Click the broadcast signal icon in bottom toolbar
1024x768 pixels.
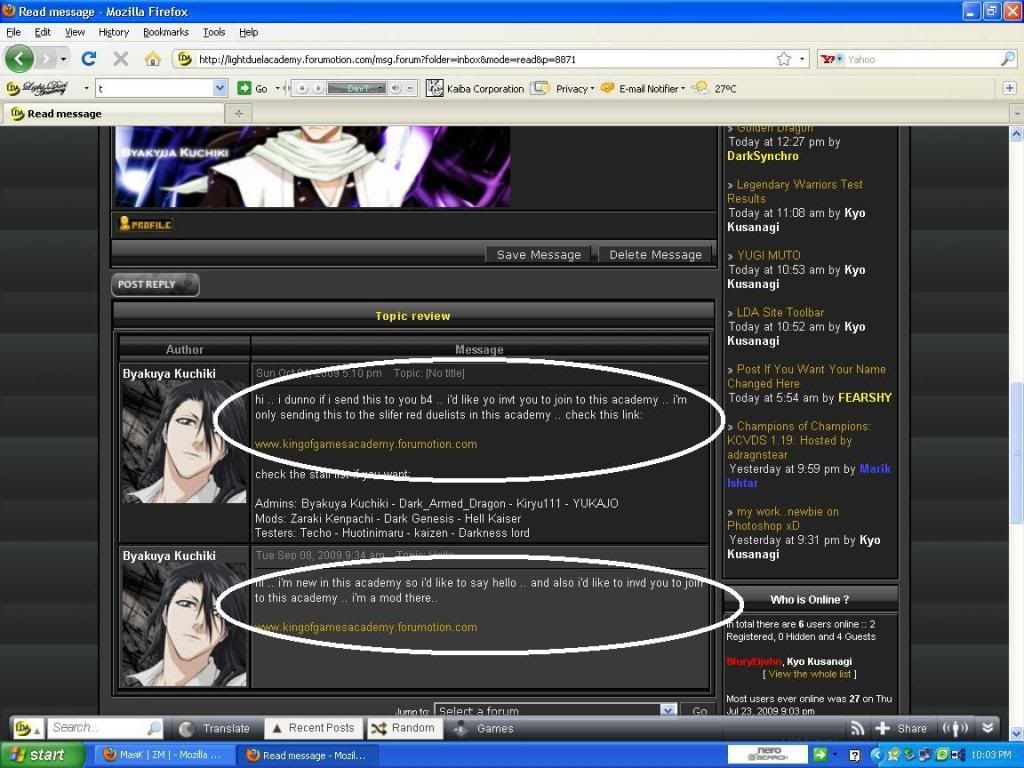click(x=955, y=728)
